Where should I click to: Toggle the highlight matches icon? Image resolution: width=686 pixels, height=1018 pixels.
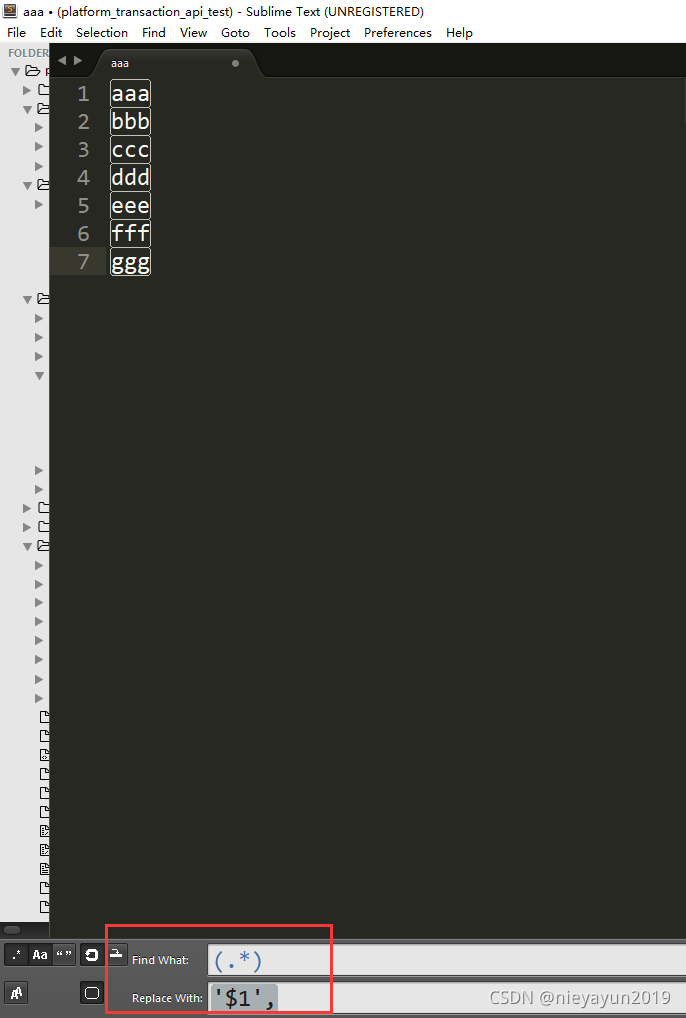92,992
